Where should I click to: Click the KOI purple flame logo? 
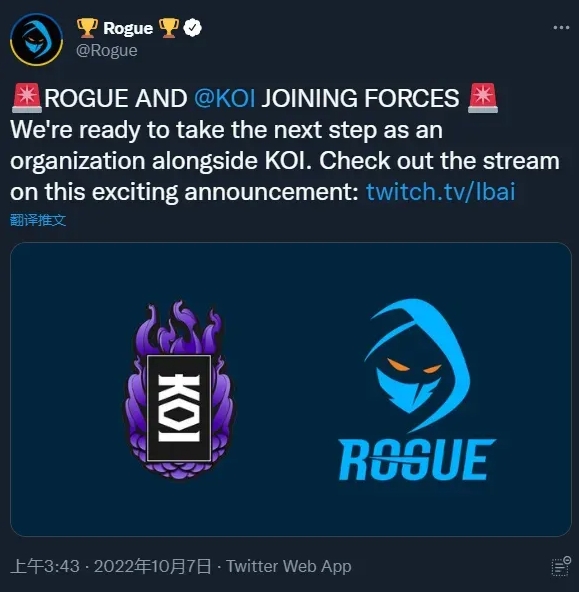tap(179, 390)
